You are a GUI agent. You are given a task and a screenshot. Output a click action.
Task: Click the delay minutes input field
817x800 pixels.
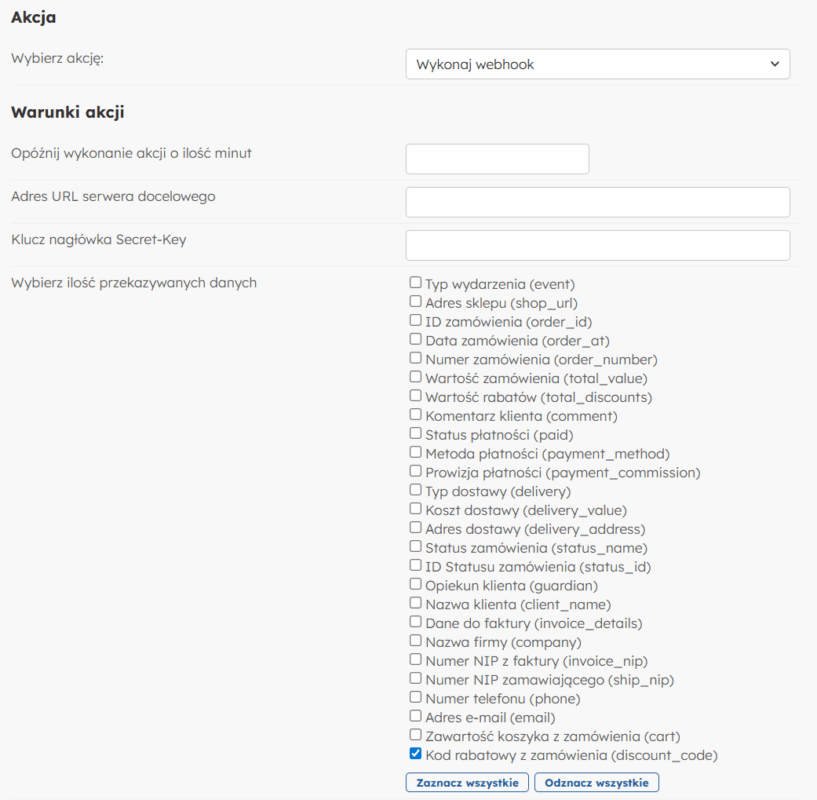pyautogui.click(x=497, y=159)
